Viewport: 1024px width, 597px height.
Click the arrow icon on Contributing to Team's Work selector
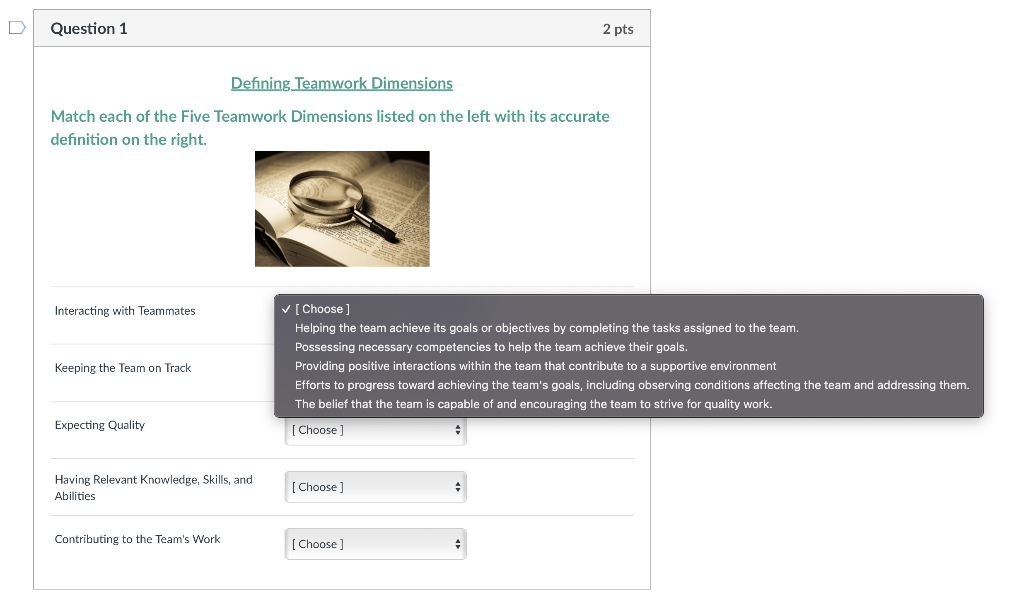tap(457, 544)
